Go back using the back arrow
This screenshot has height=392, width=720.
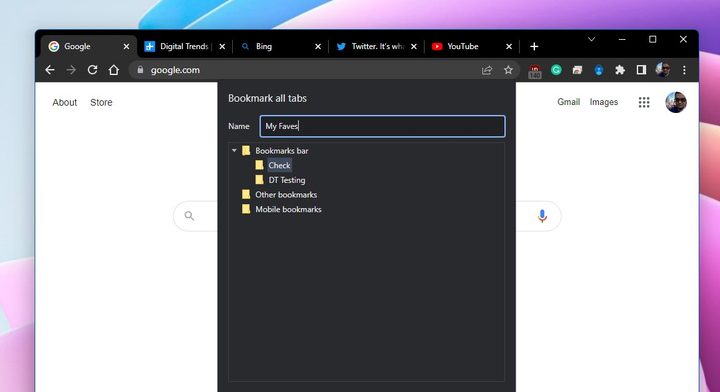pos(50,70)
